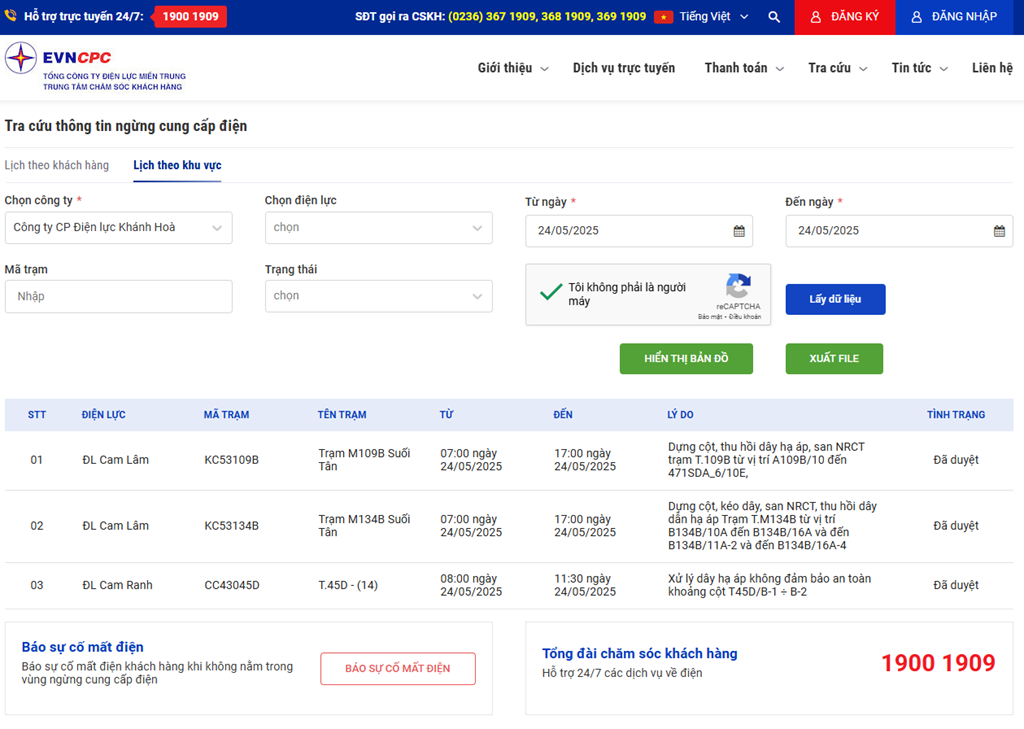
Task: Open the Chọn điện lực dropdown
Action: pyautogui.click(x=378, y=228)
